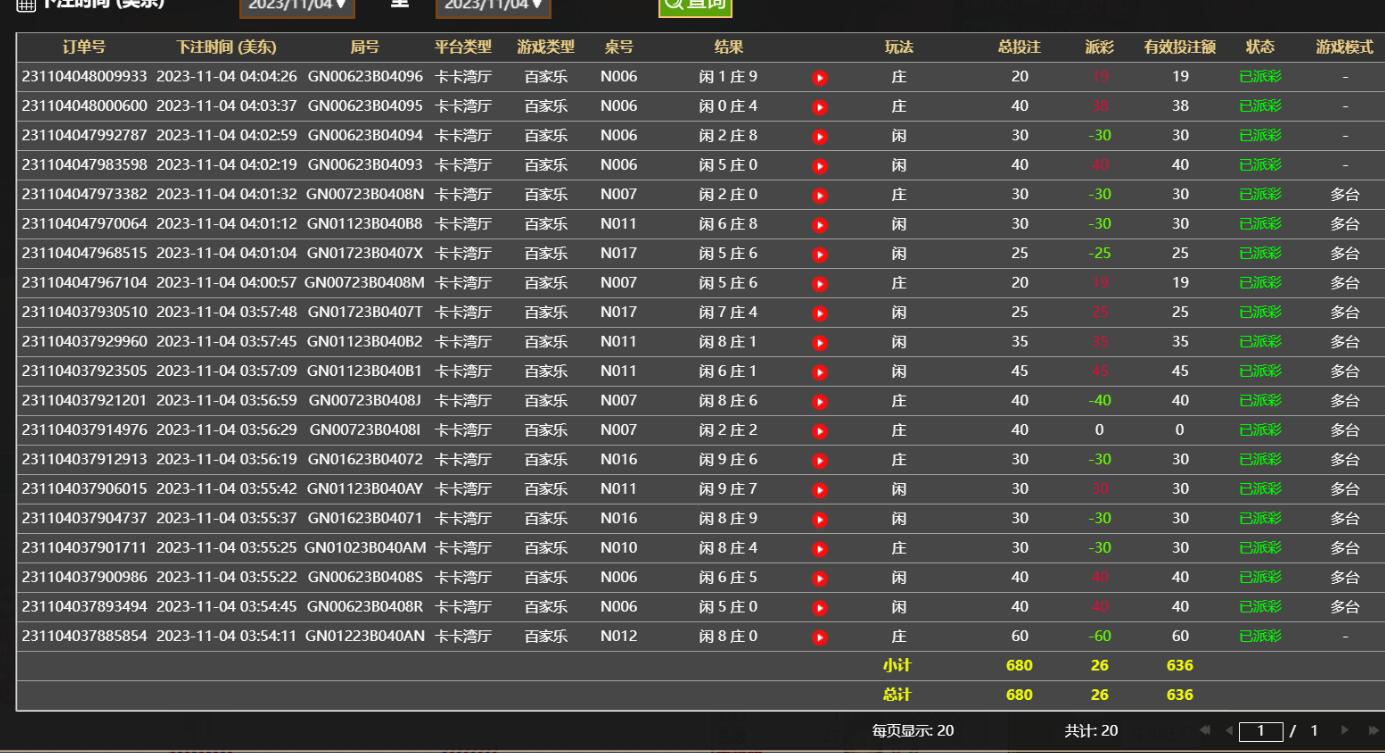This screenshot has width=1385, height=753.
Task: Play the replay for round GN01223B040AN
Action: point(820,637)
